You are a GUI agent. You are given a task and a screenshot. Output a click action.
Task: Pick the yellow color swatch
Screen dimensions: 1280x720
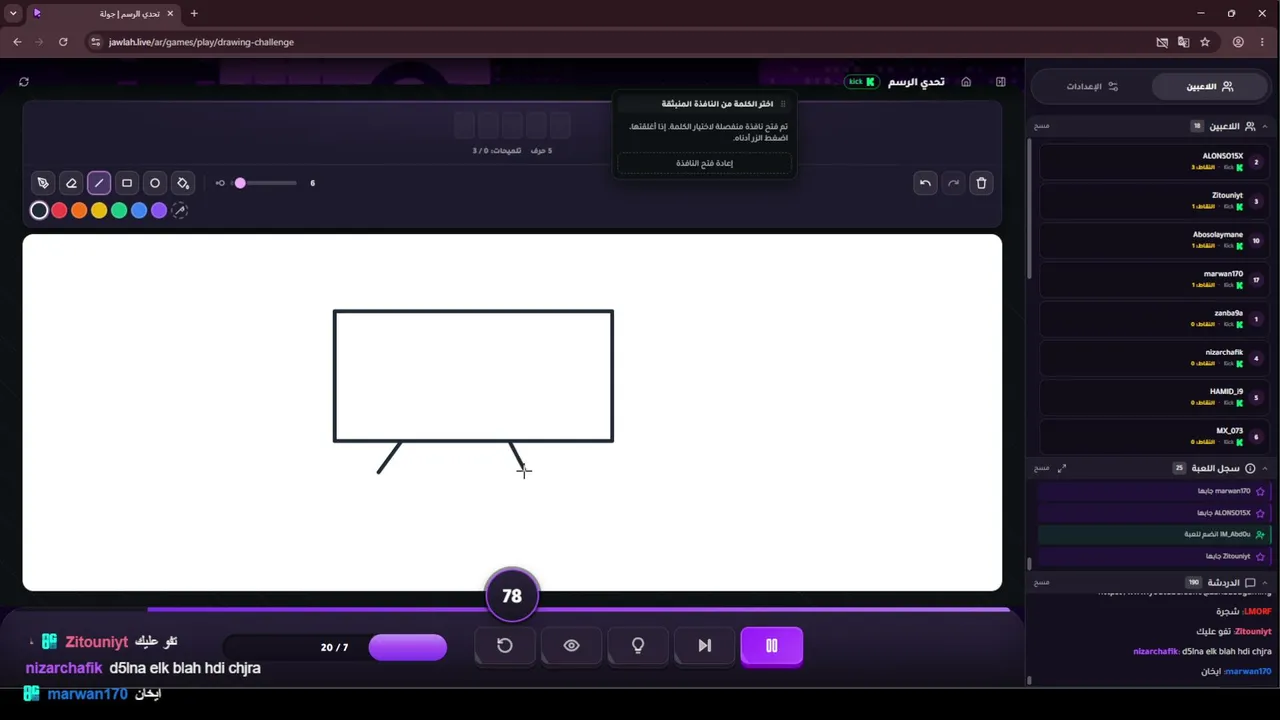pyautogui.click(x=99, y=210)
